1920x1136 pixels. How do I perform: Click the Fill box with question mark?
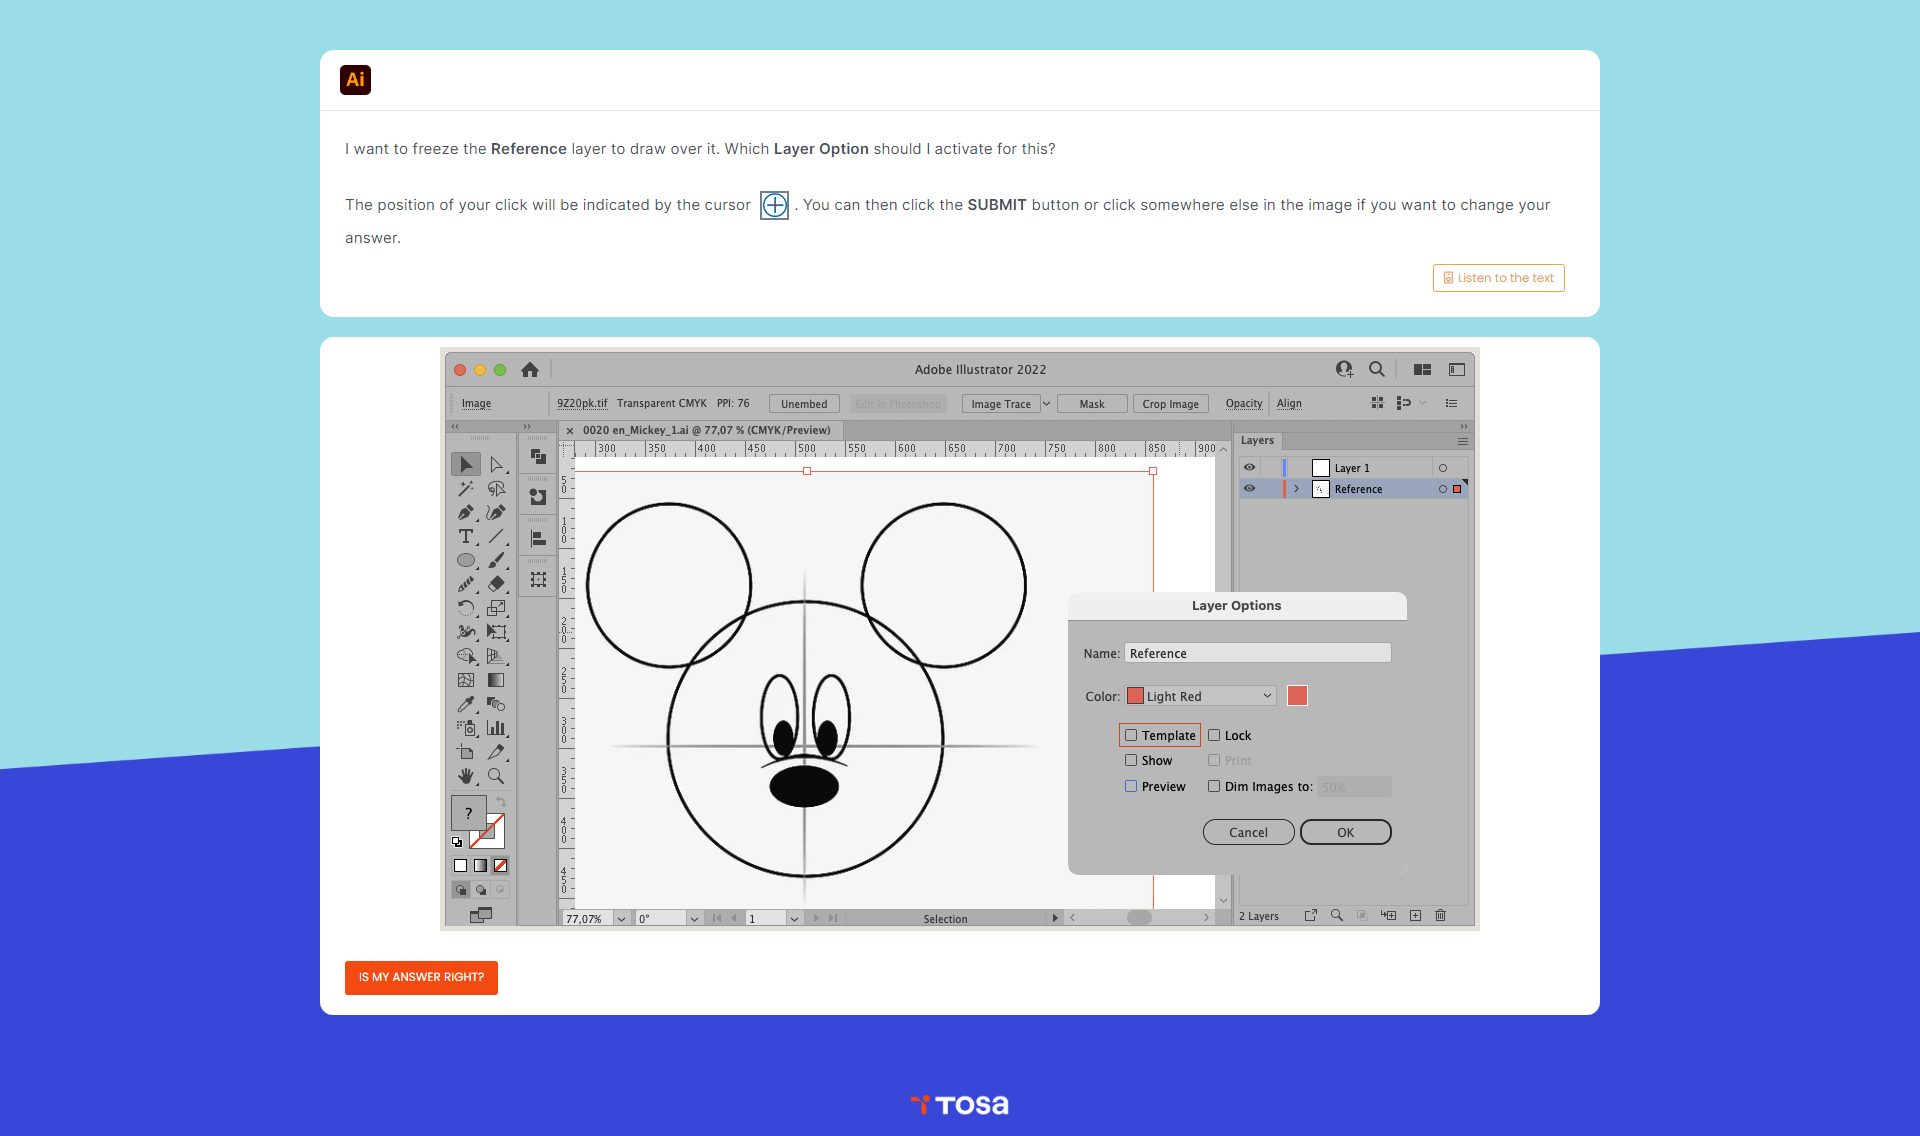click(x=468, y=813)
